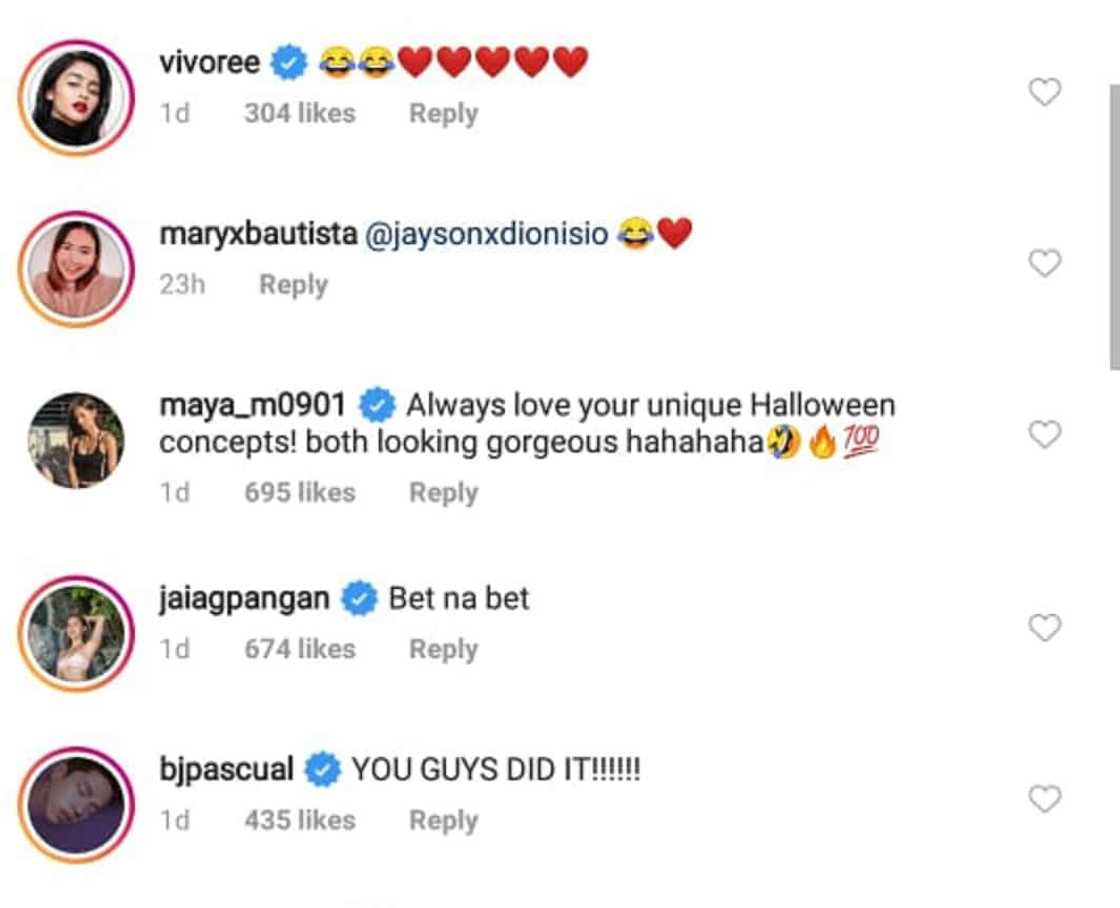Open vivoree's profile picture
This screenshot has height=908, width=1120.
click(x=76, y=98)
